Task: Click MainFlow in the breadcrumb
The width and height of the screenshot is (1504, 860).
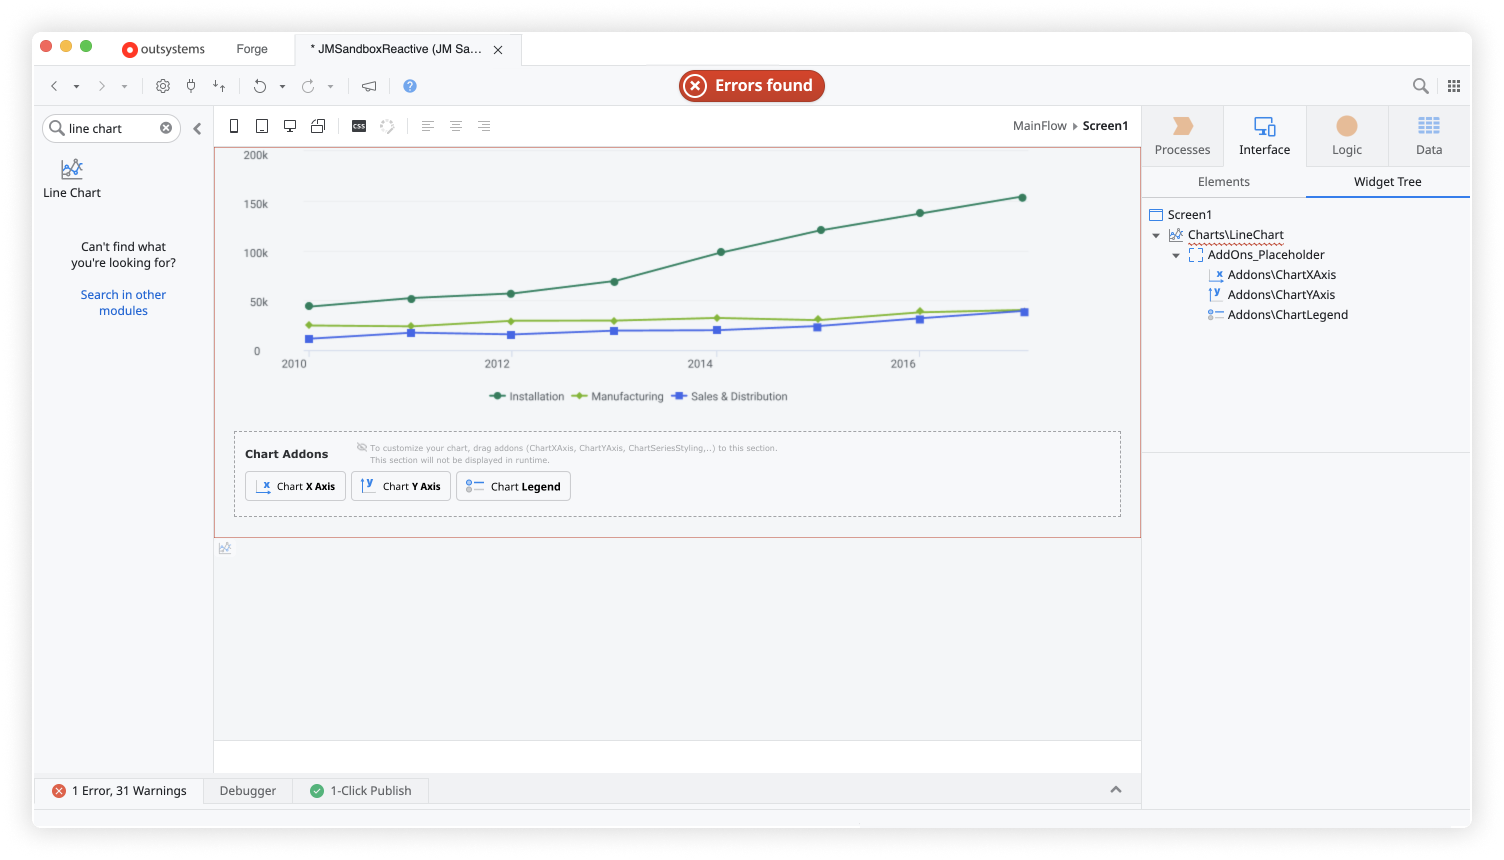Action: 1040,126
